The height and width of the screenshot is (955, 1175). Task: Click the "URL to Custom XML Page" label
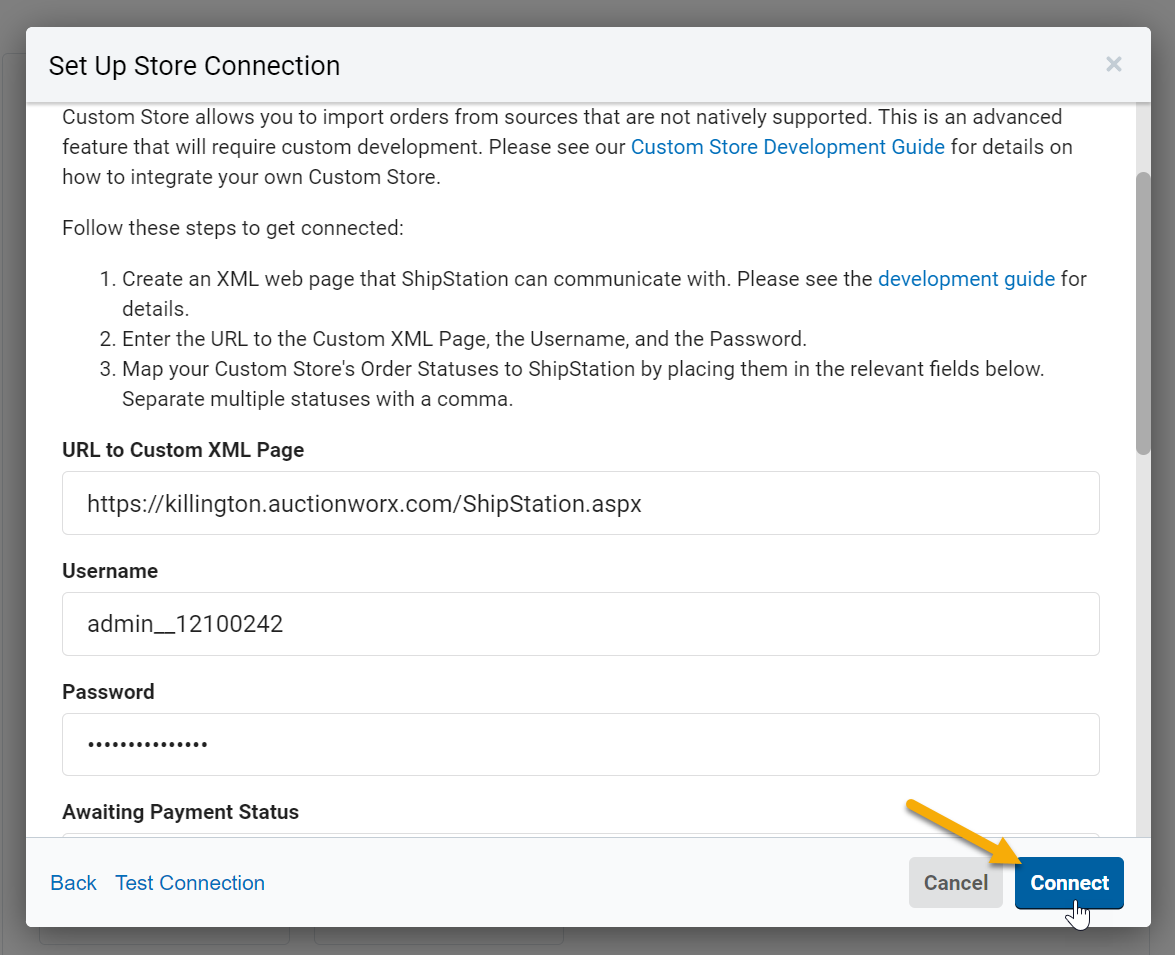tap(183, 450)
